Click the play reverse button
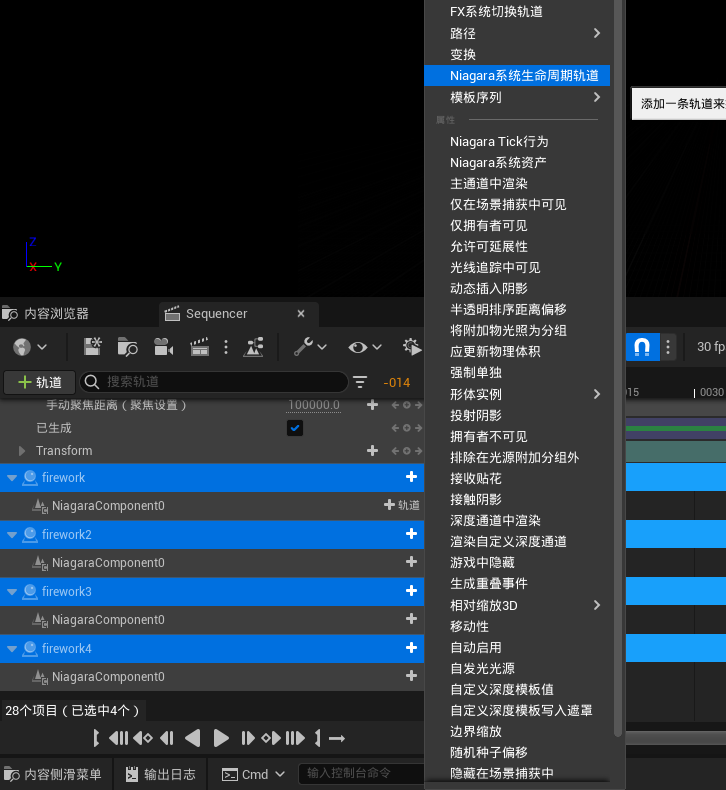This screenshot has height=790, width=726. pyautogui.click(x=193, y=738)
